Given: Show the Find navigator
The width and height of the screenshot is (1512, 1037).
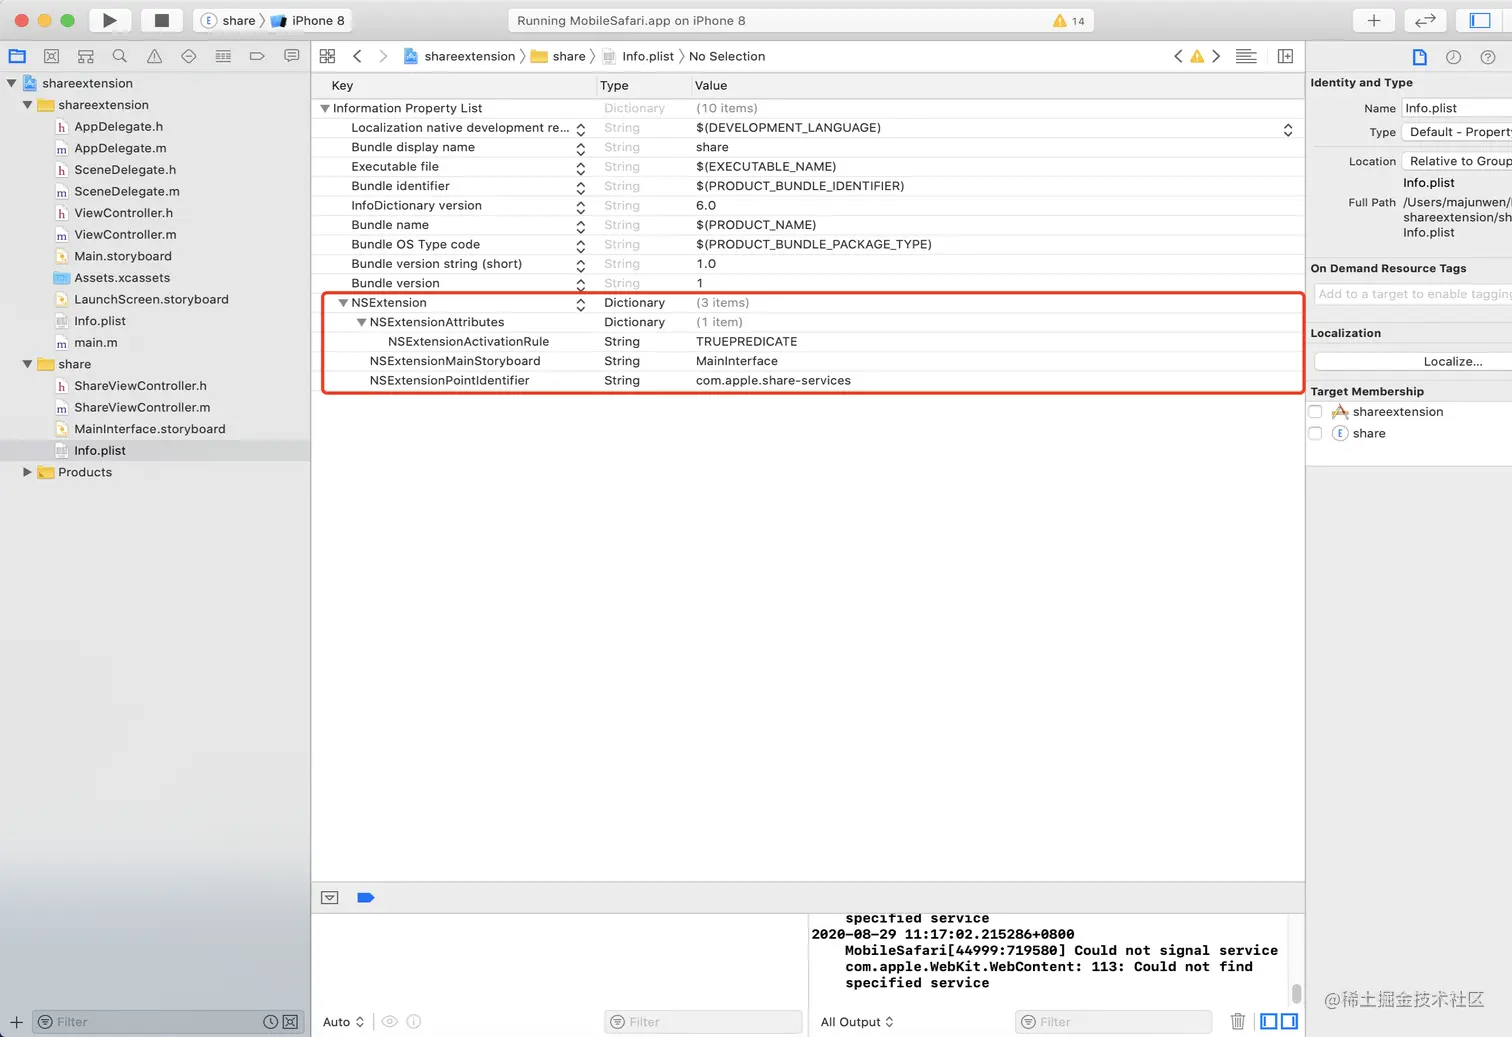Looking at the screenshot, I should pos(120,56).
